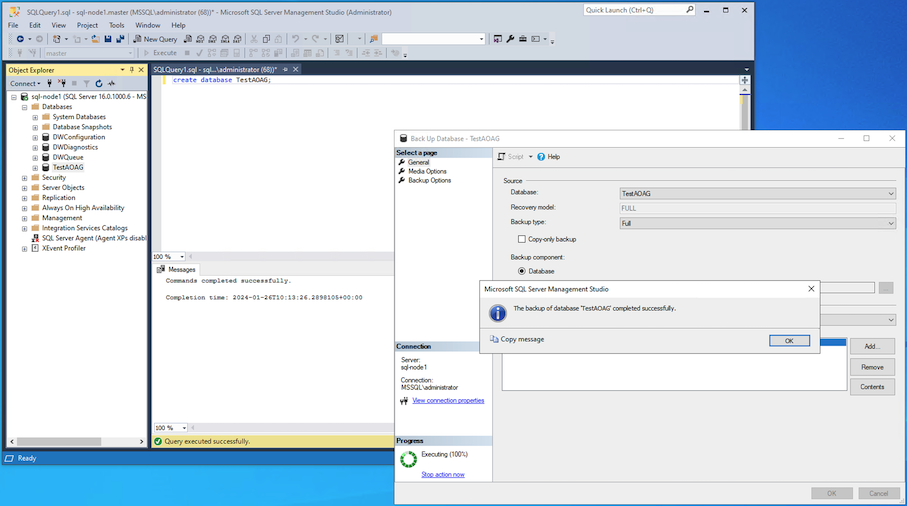
Task: Click the Script icon in Back Up Database toolbar
Action: [502, 157]
